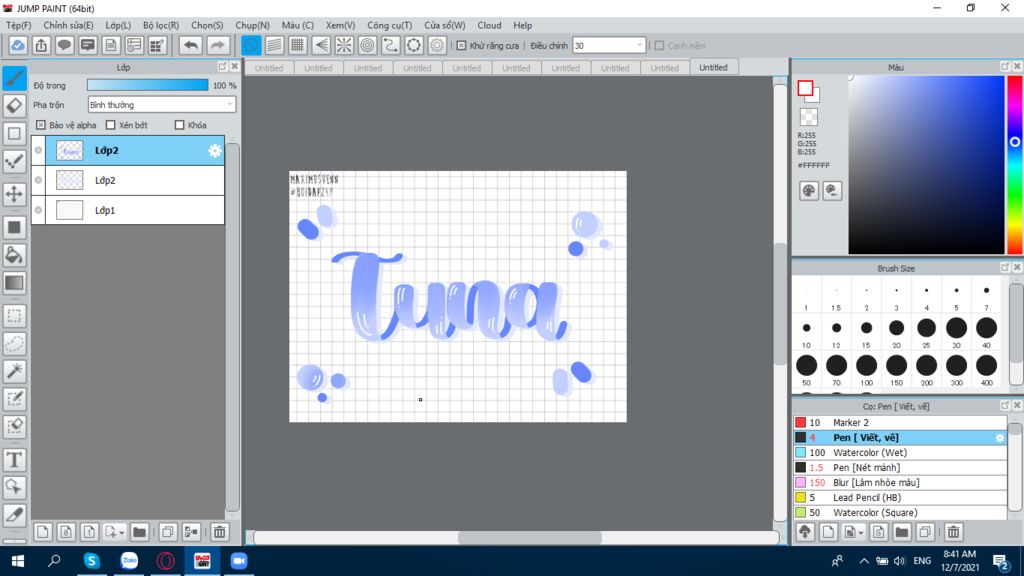The width and height of the screenshot is (1024, 576).
Task: Select the Select Eraser tool
Action: [14, 426]
